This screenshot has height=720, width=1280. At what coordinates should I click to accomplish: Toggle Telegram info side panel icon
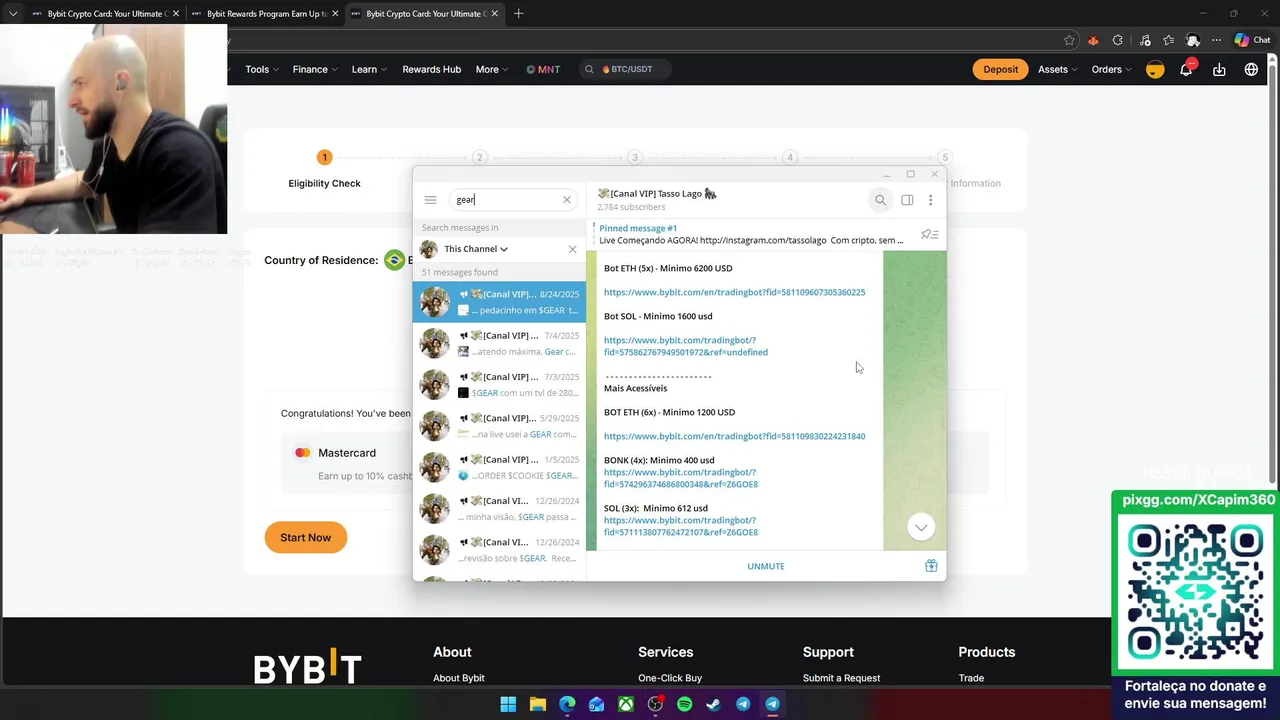pos(907,200)
